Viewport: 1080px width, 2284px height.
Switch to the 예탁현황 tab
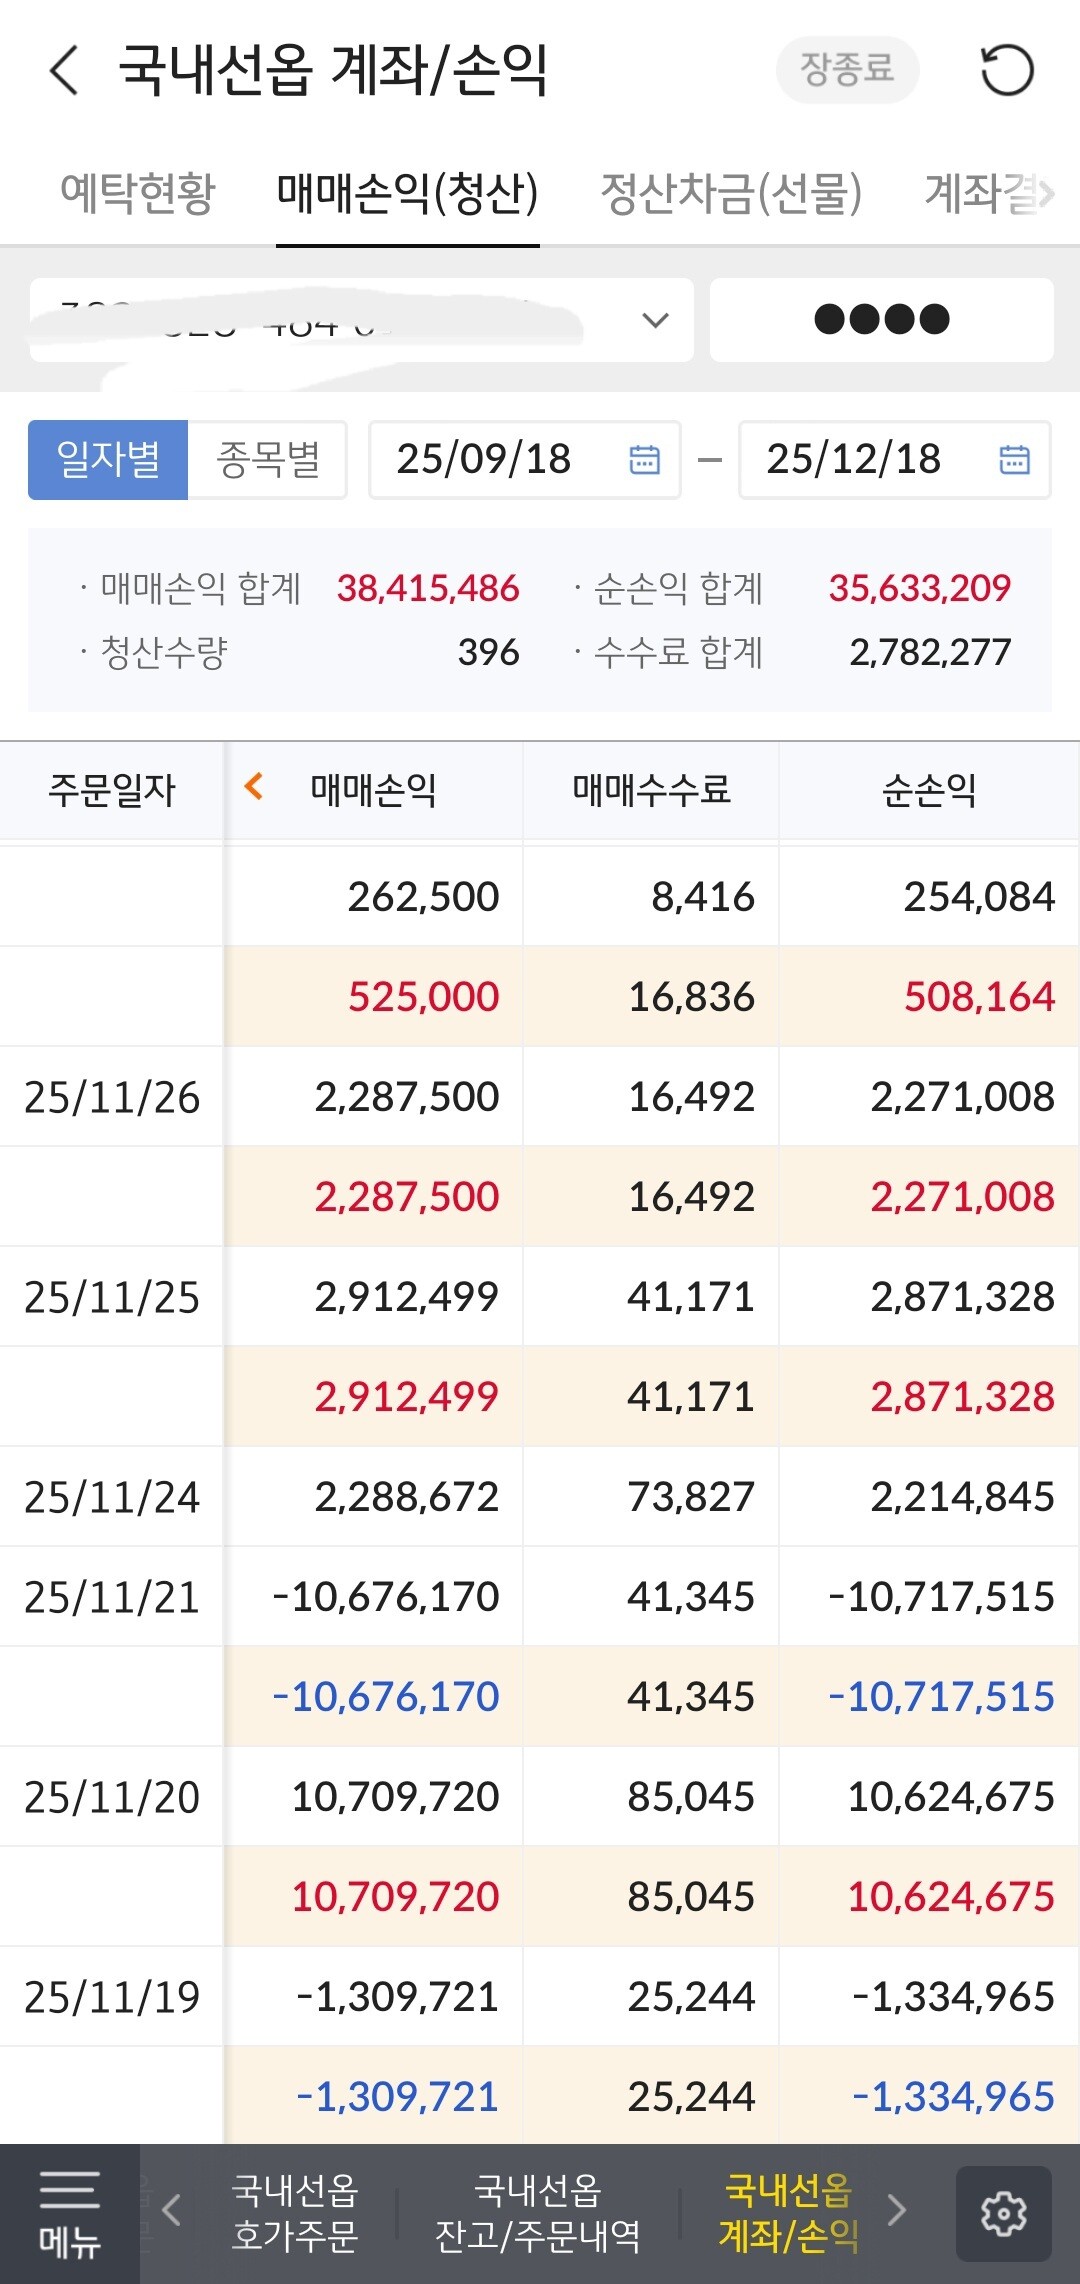click(138, 193)
